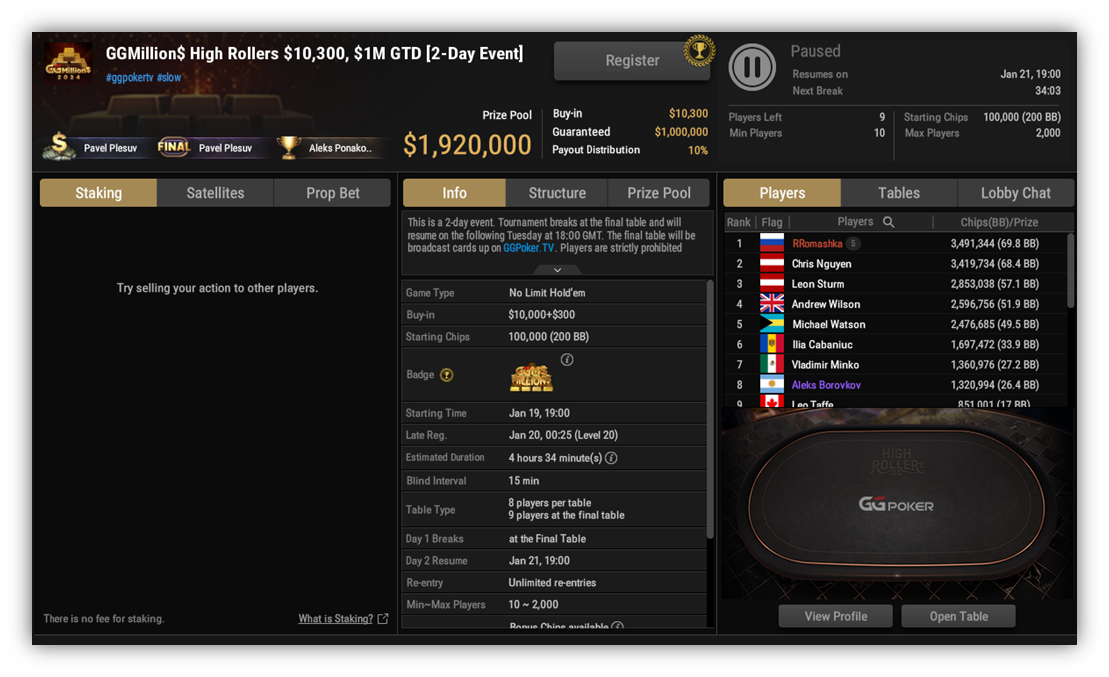Switch to the Satellites tab
The image size is (1109, 677).
[x=215, y=193]
